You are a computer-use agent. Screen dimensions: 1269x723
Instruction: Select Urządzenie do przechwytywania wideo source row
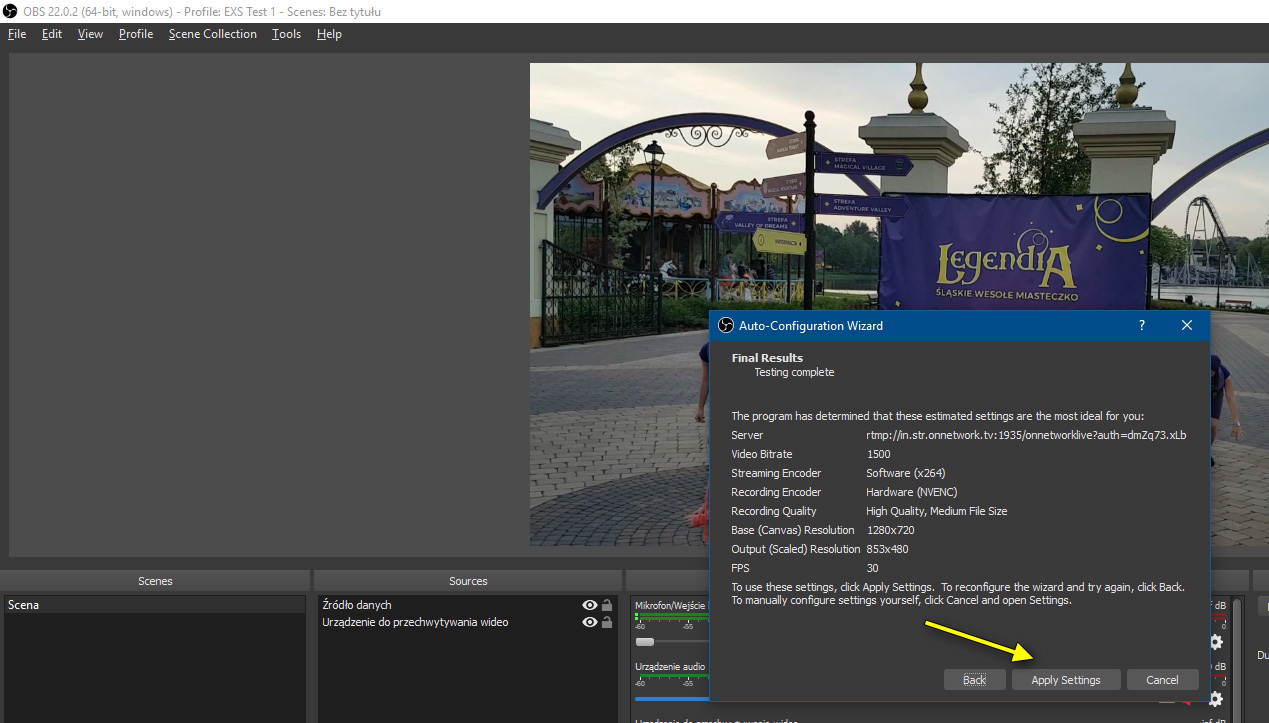coord(468,622)
